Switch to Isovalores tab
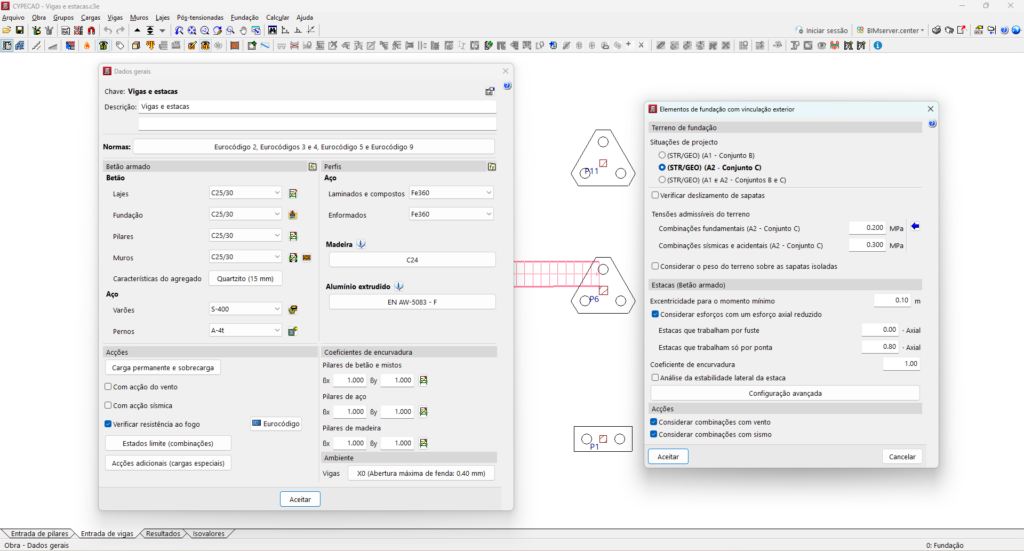The image size is (1024, 551). [208, 533]
